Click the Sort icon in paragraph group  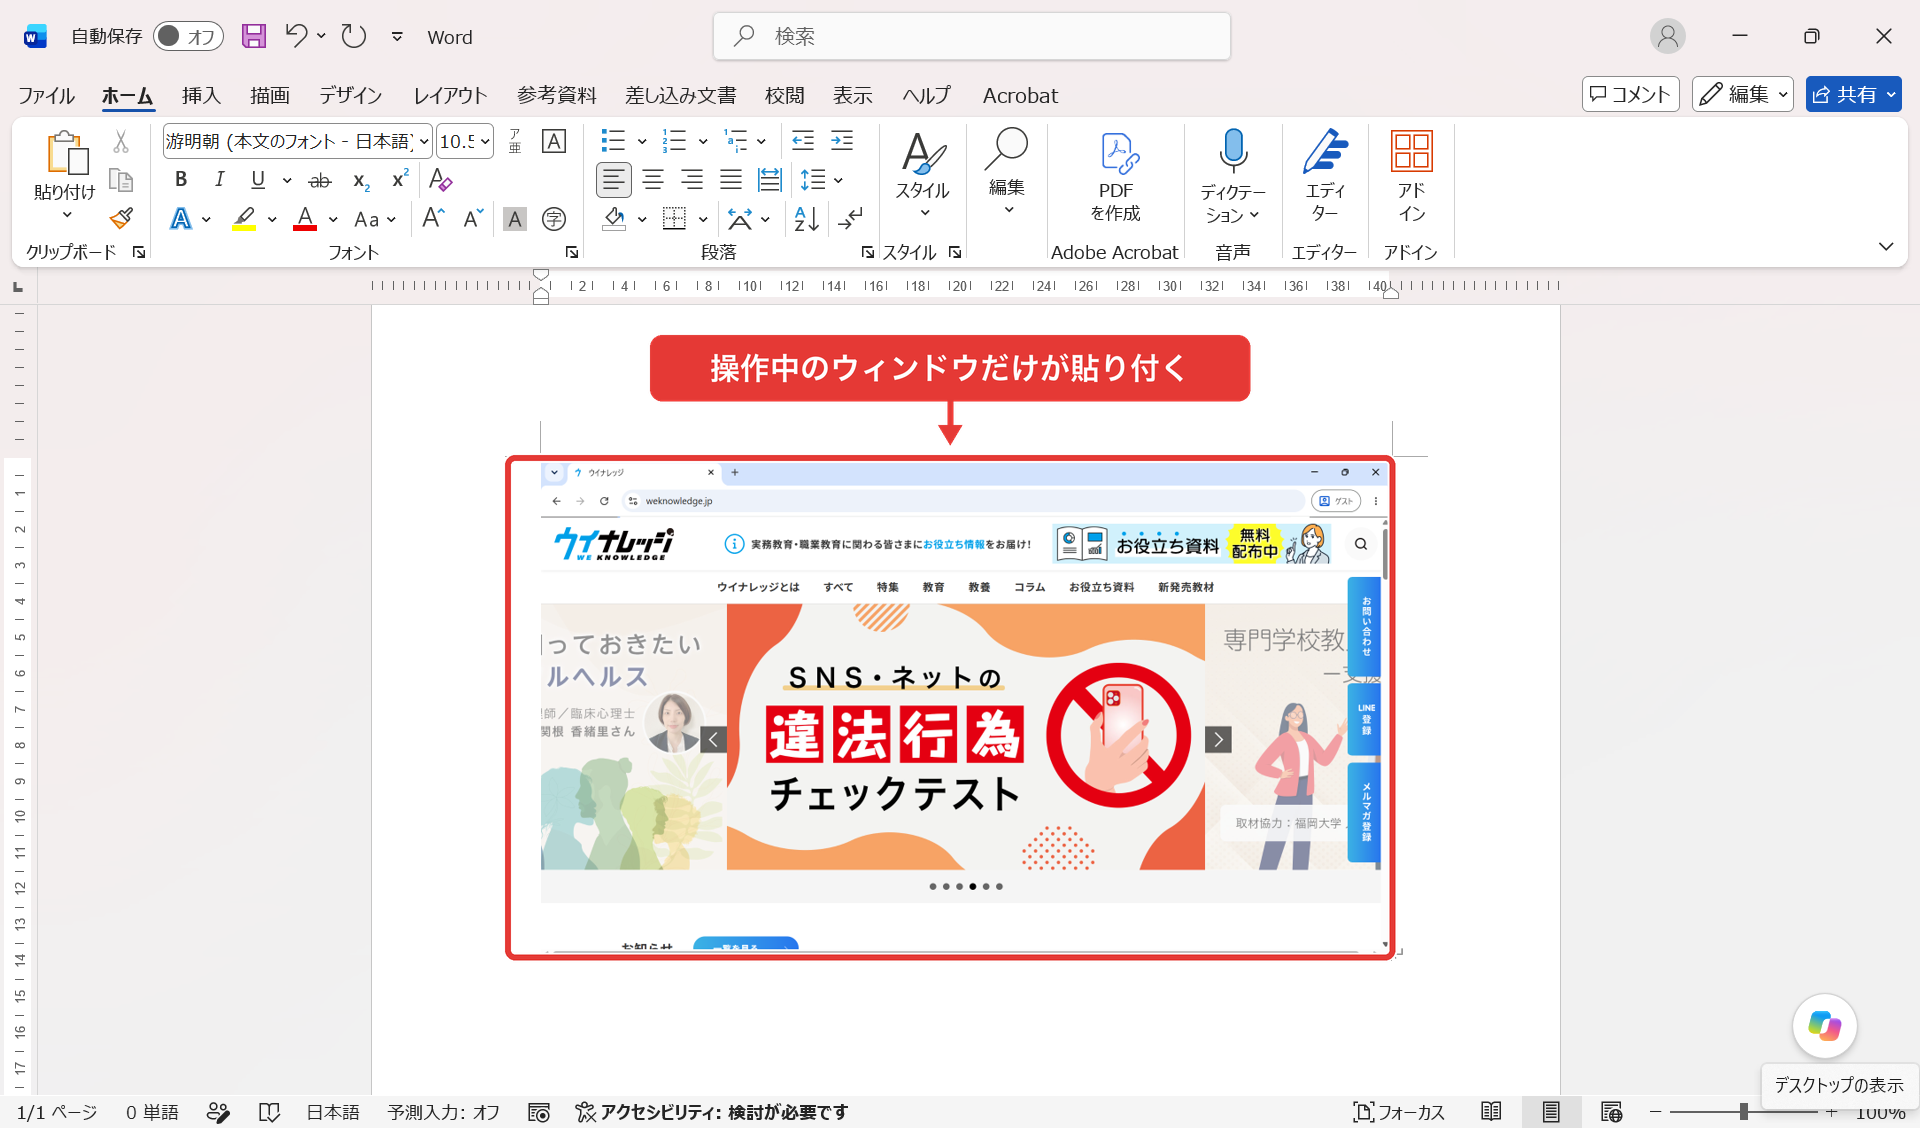pos(807,218)
